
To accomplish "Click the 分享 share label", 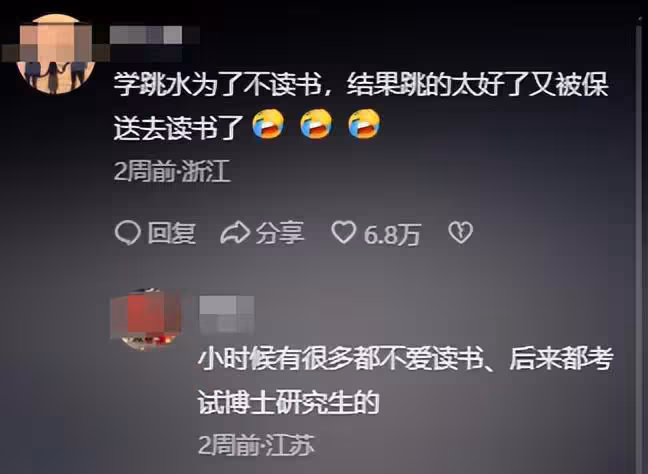I will pos(279,233).
